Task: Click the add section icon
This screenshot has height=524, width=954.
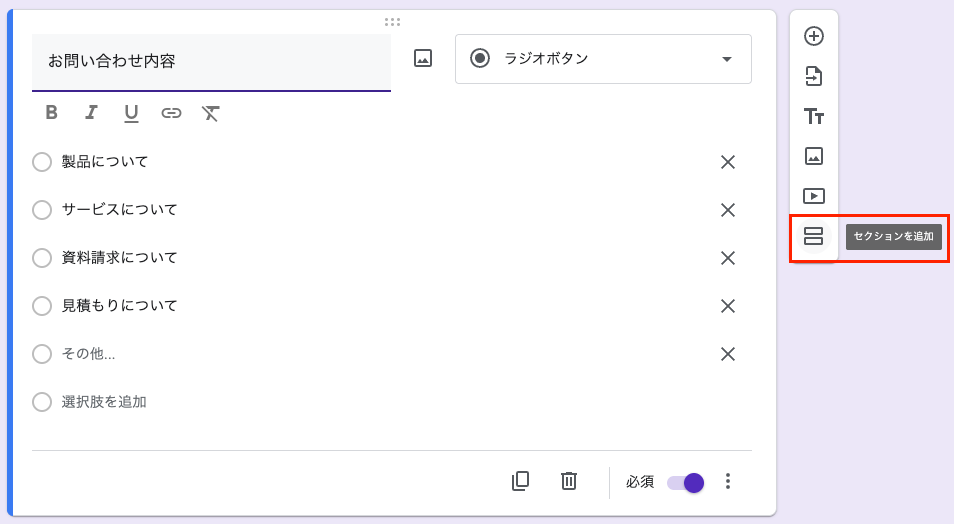Action: (814, 236)
